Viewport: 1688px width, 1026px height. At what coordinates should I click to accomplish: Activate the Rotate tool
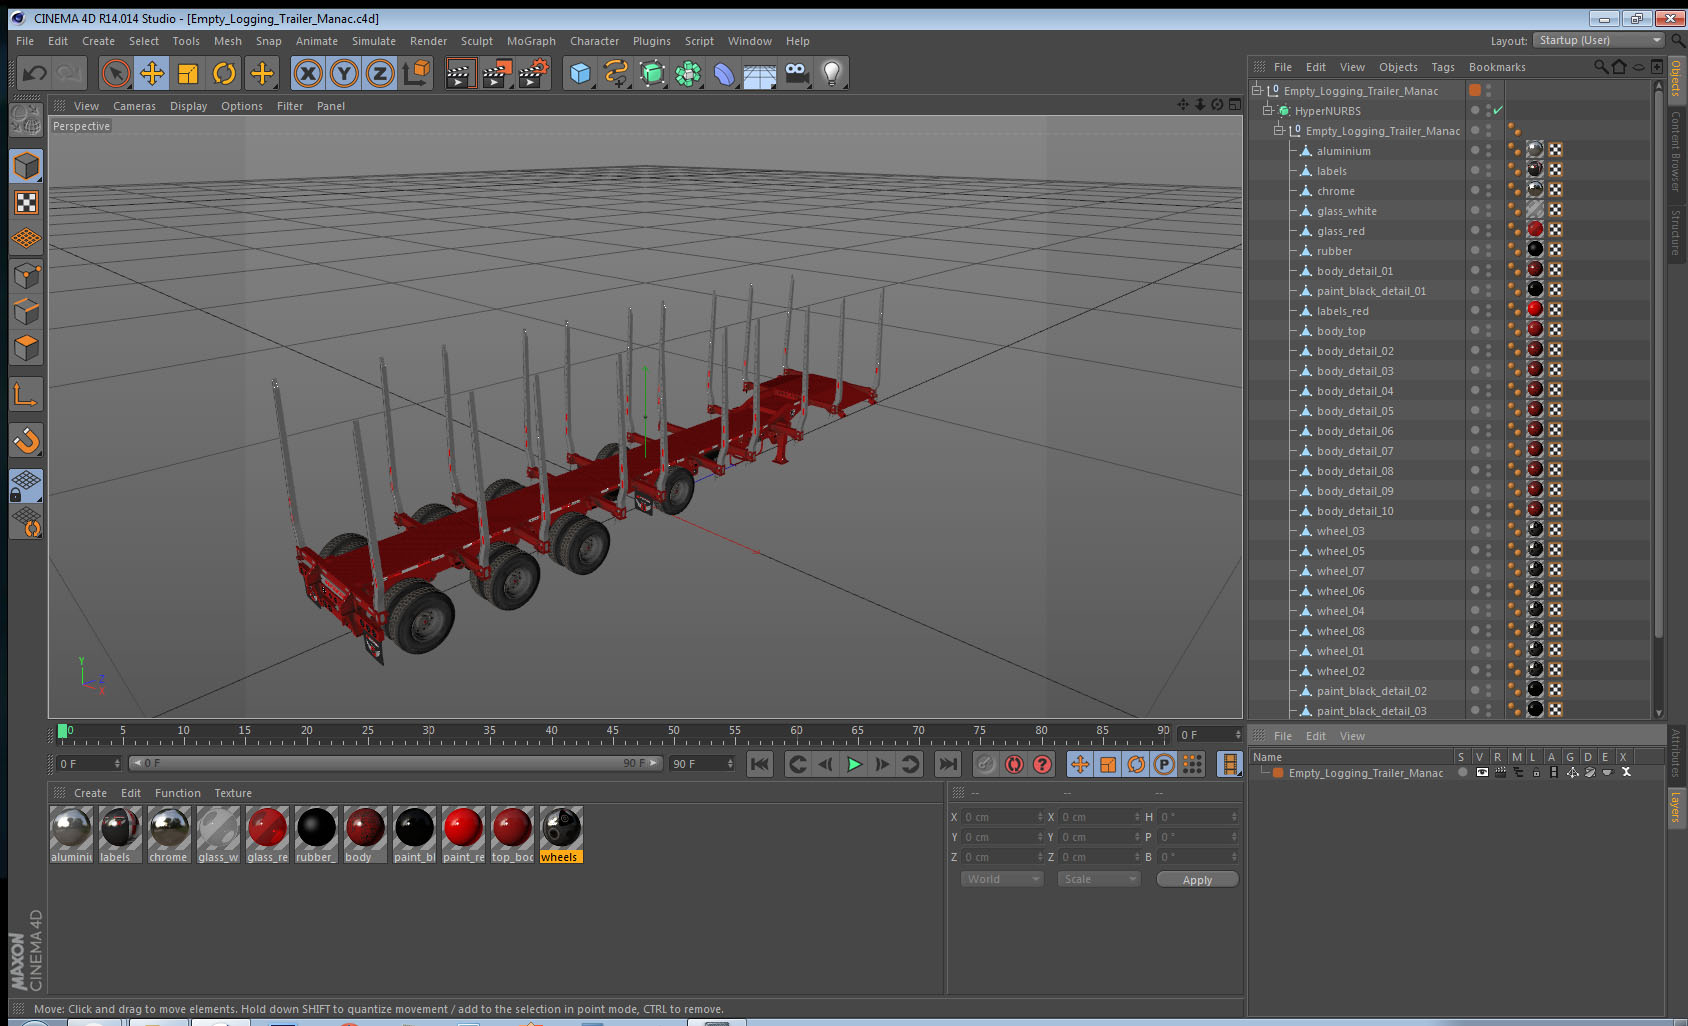(224, 73)
